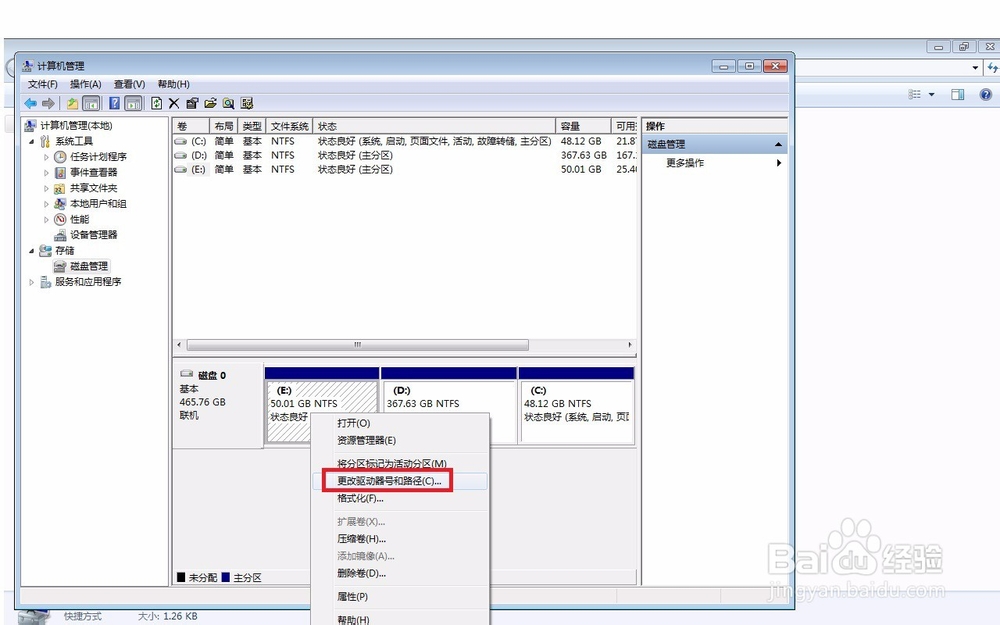Click the 服务和应用程序 tree icon
This screenshot has height=625, width=1000.
click(45, 282)
